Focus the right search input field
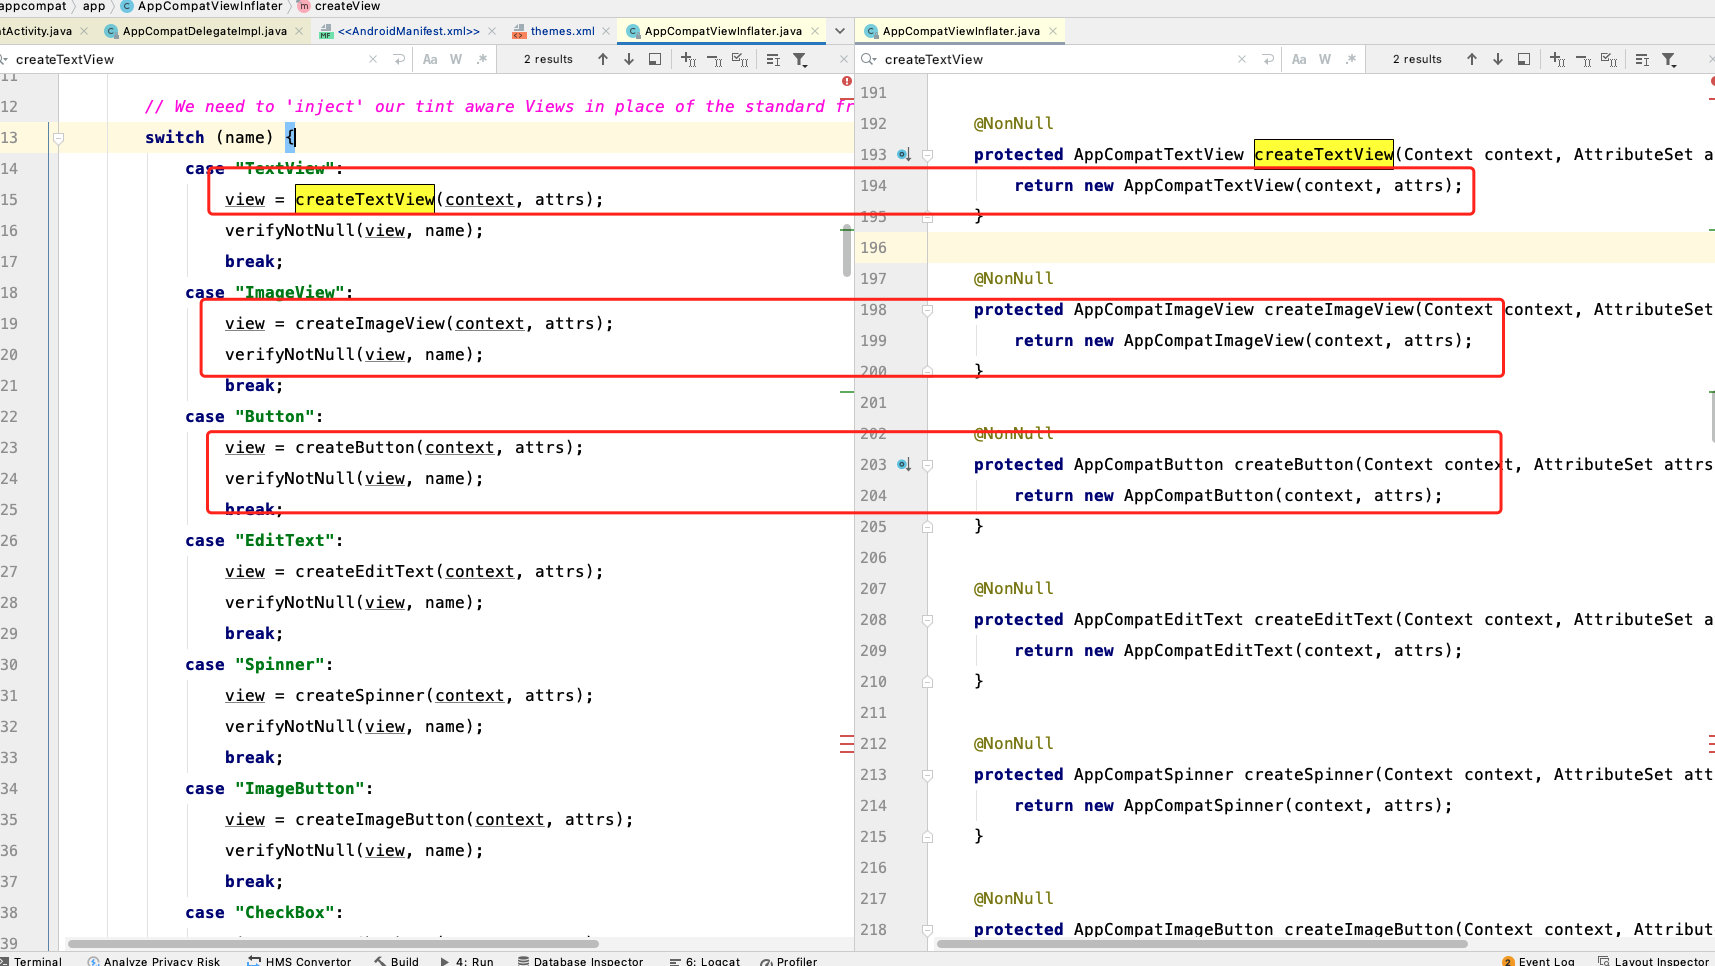The width and height of the screenshot is (1715, 966). click(1058, 59)
